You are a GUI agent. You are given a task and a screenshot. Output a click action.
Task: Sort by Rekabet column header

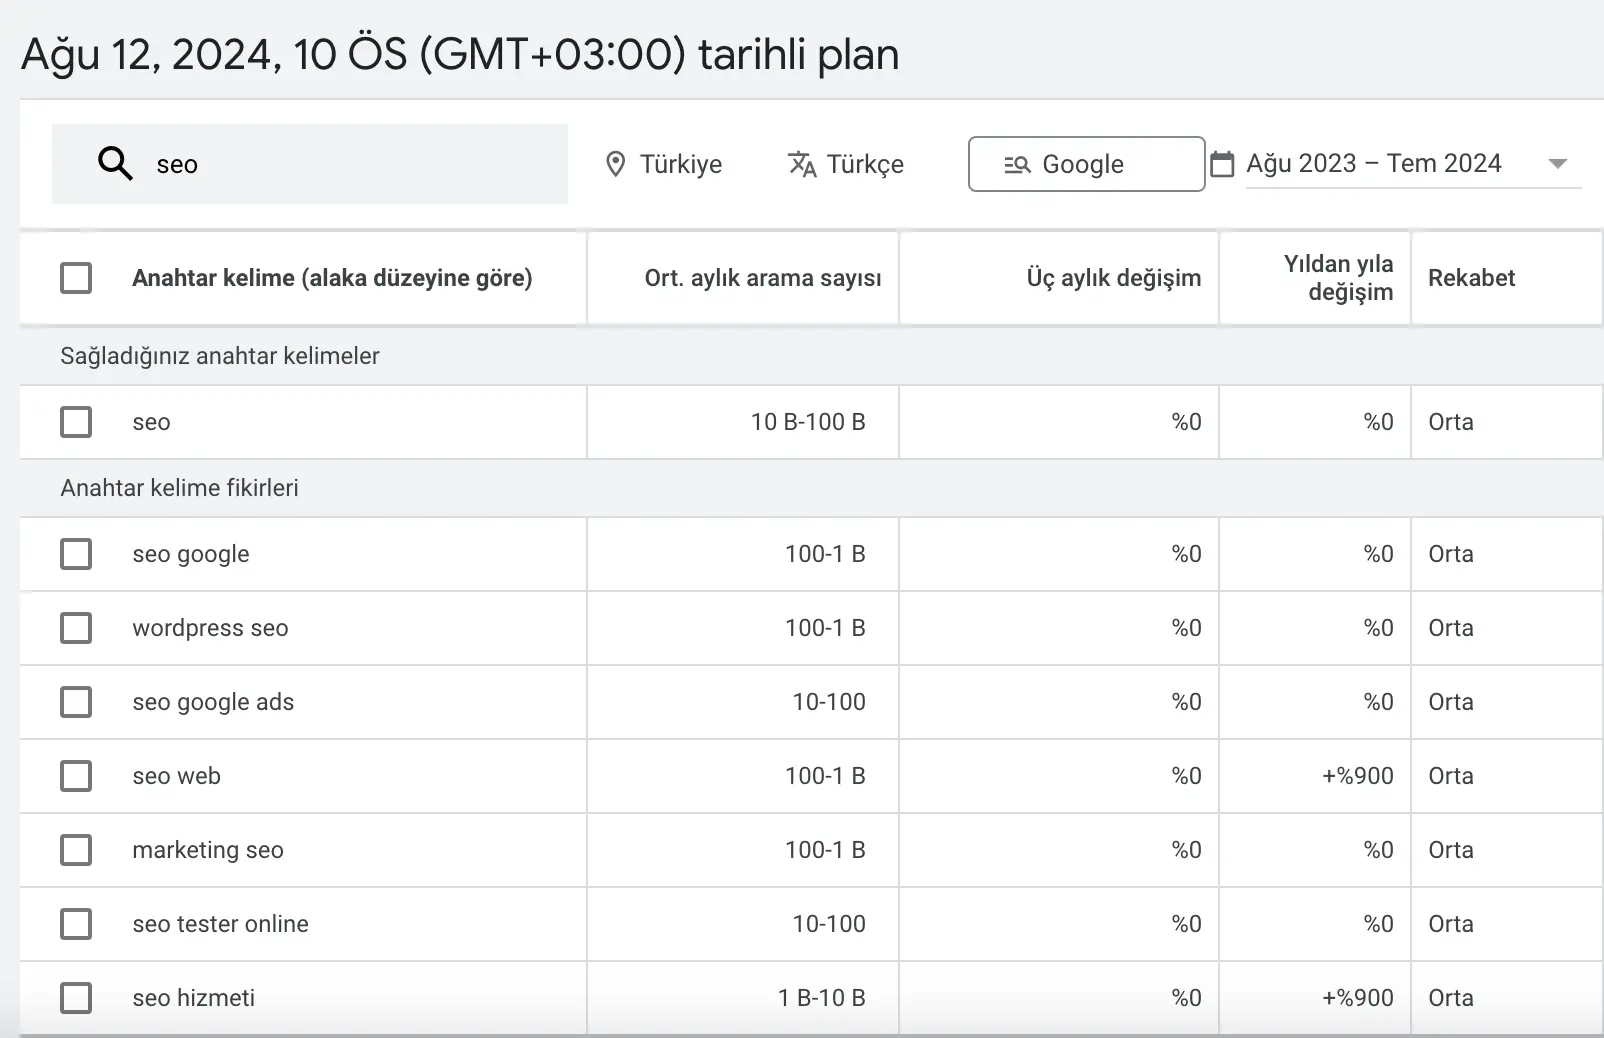click(1471, 278)
